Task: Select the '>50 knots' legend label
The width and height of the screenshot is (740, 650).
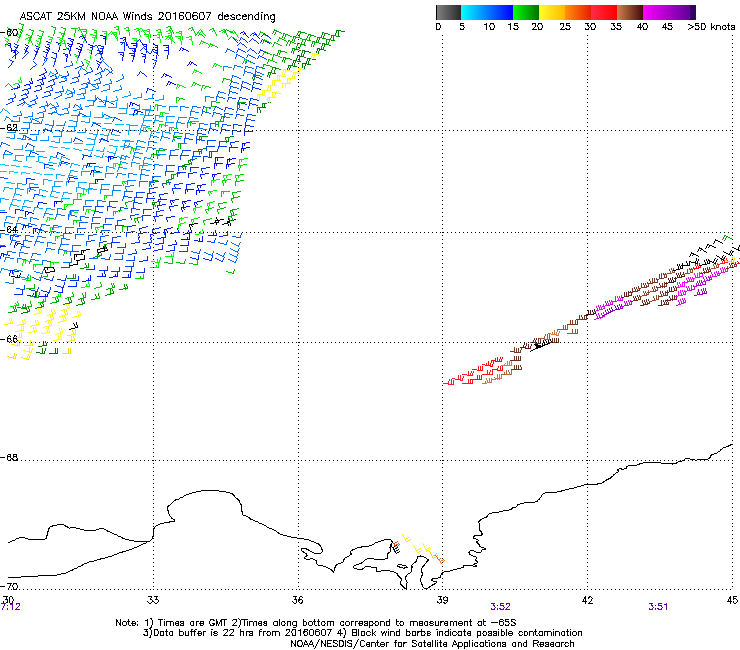Action: [x=711, y=27]
